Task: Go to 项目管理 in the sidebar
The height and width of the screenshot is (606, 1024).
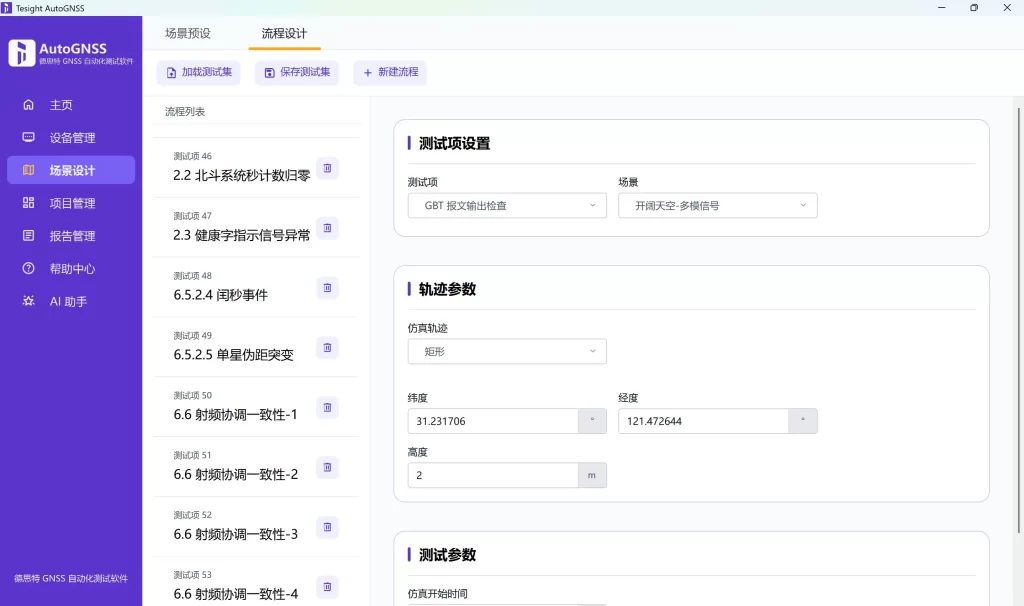Action: coord(71,202)
